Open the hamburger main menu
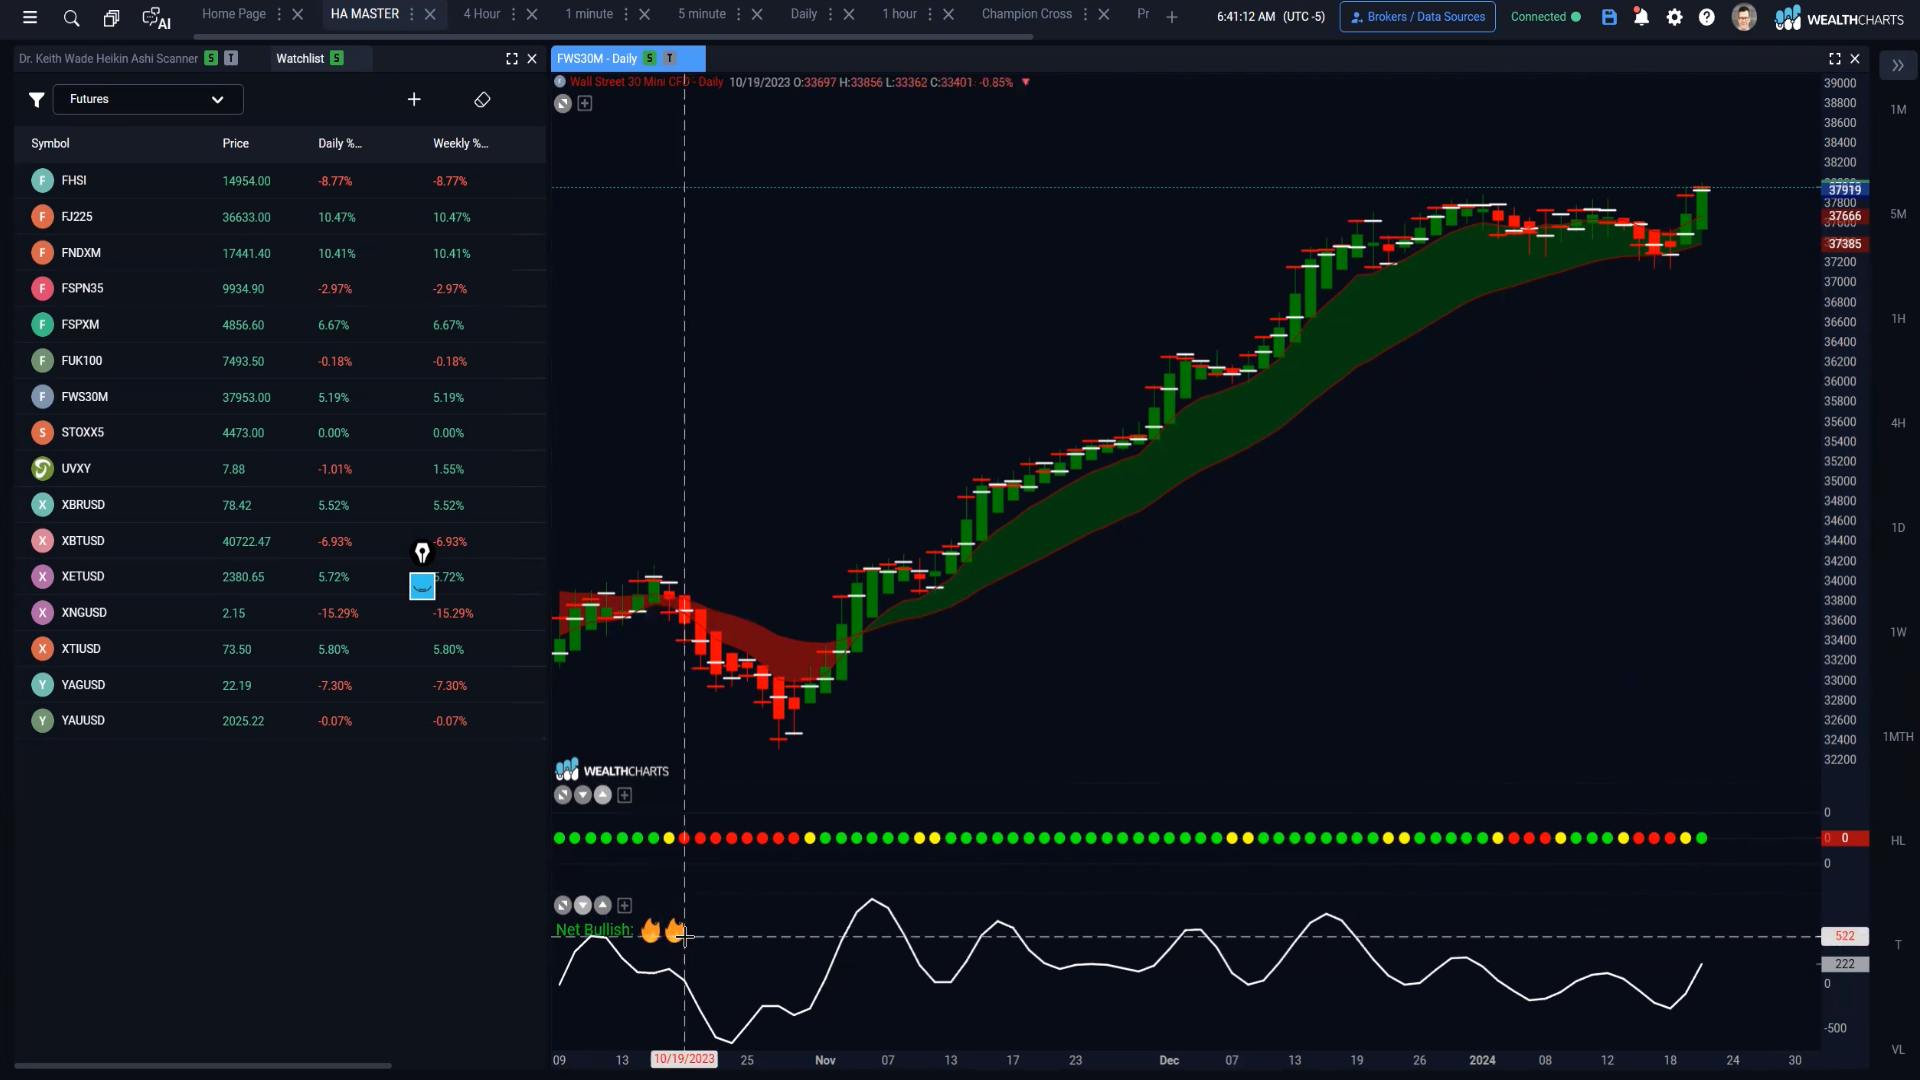This screenshot has height=1080, width=1920. (30, 17)
